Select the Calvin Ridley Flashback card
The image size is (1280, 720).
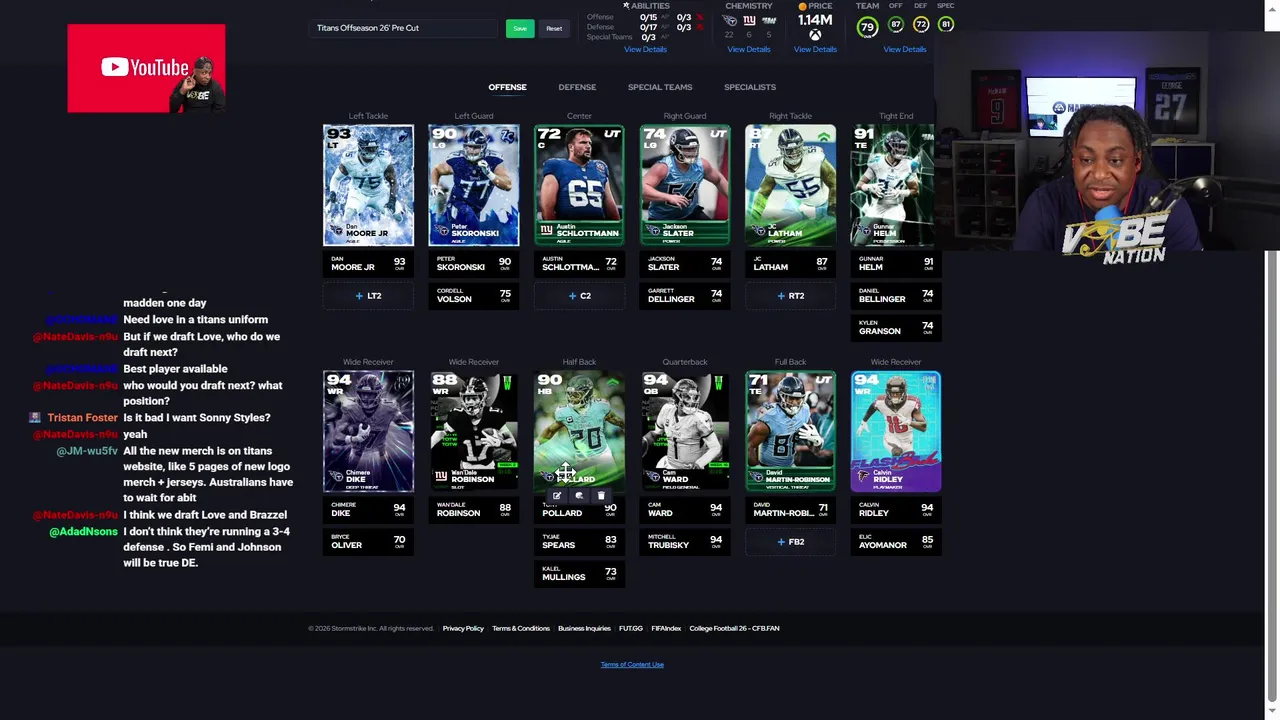[x=896, y=431]
